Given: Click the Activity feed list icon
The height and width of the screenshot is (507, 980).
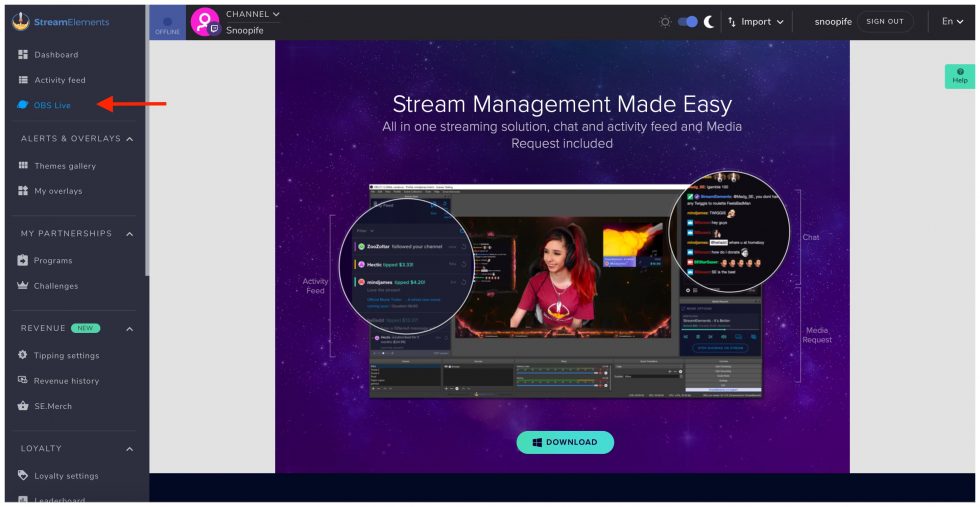Looking at the screenshot, I should [23, 80].
